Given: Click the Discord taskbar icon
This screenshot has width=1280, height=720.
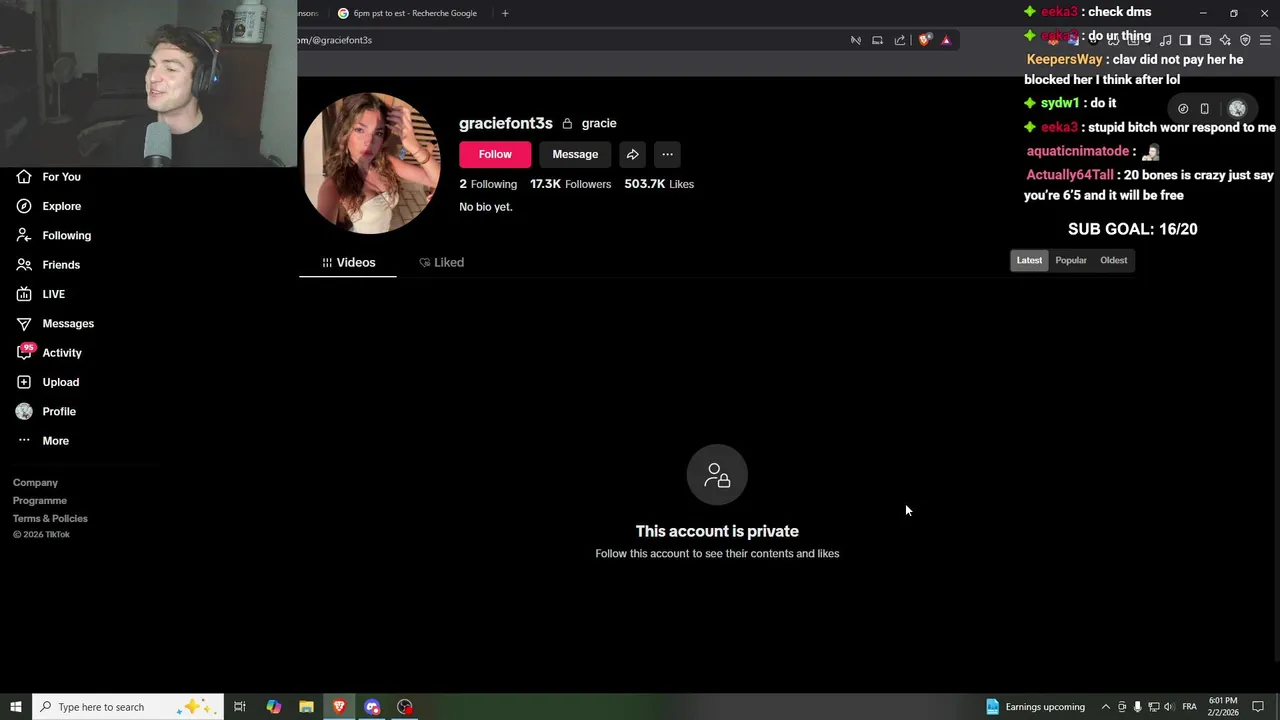Looking at the screenshot, I should (372, 707).
